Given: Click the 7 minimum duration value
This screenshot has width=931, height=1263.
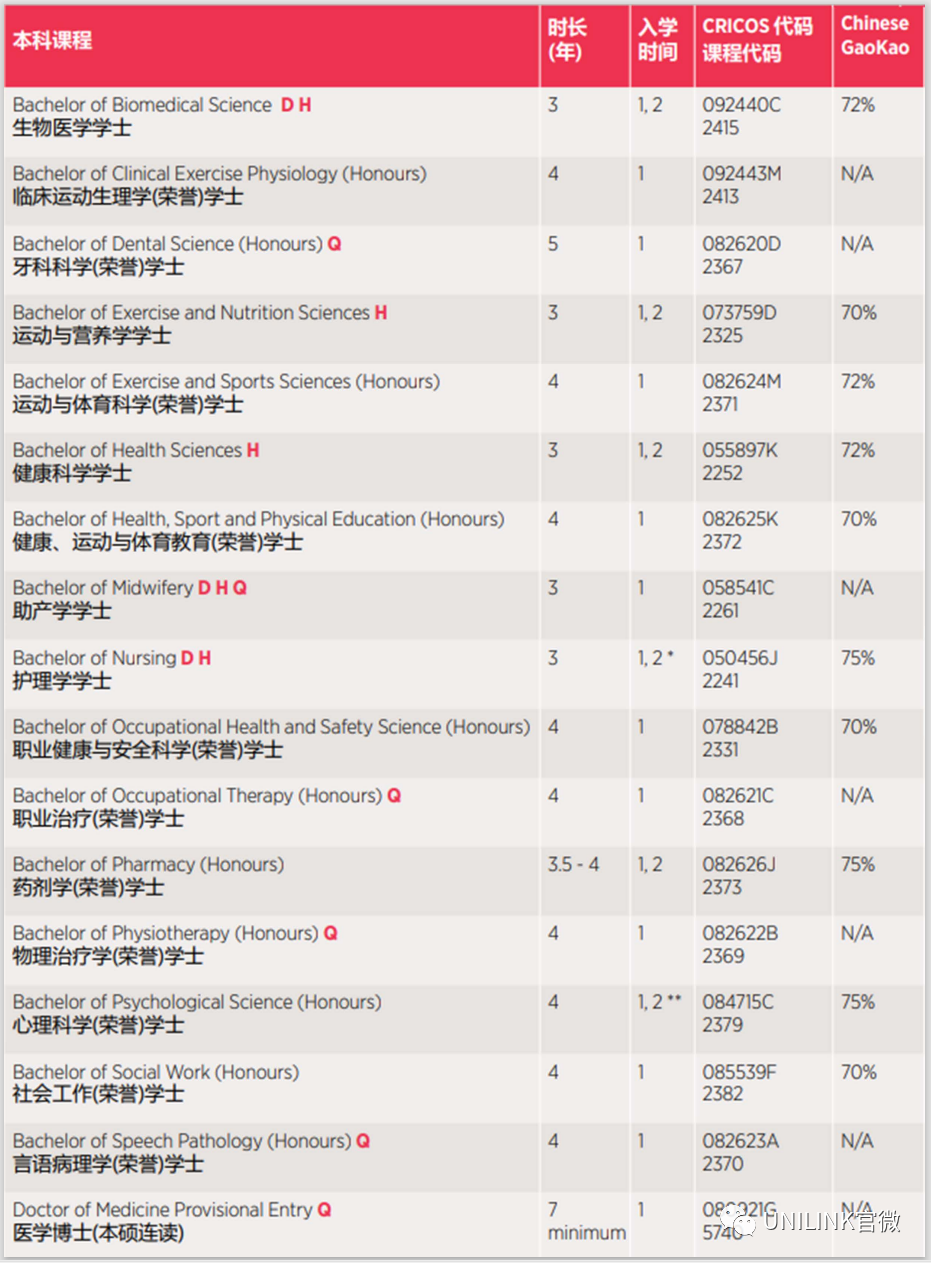Looking at the screenshot, I should (587, 1221).
